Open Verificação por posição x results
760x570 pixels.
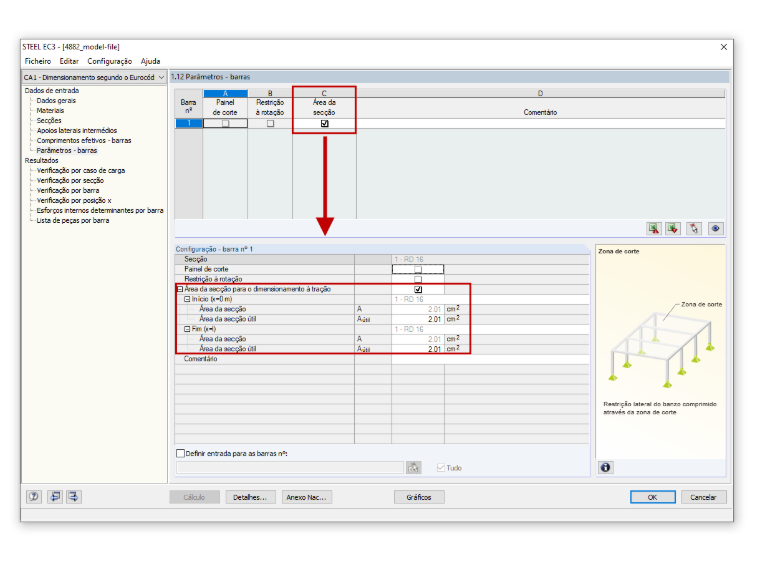tap(74, 201)
